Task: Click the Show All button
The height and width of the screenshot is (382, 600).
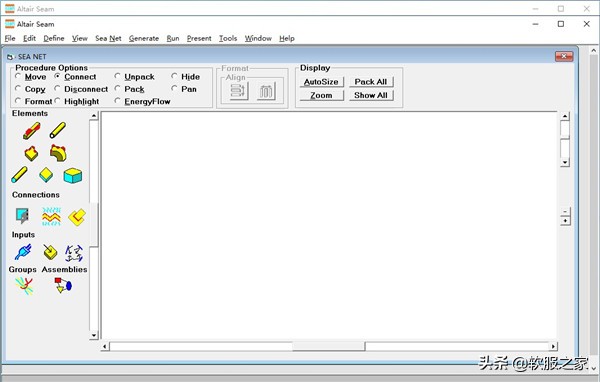Action: pos(371,95)
